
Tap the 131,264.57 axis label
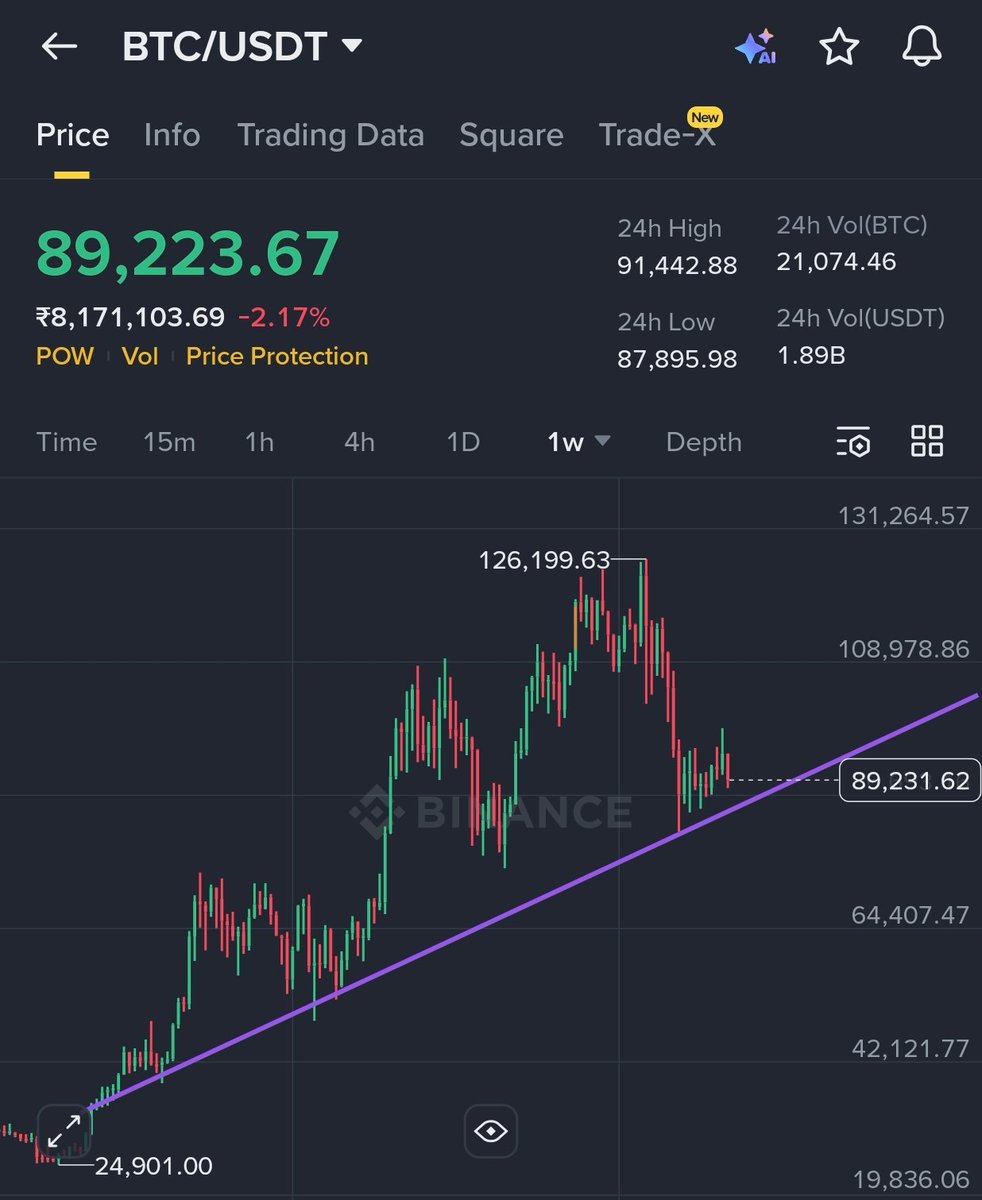[904, 516]
